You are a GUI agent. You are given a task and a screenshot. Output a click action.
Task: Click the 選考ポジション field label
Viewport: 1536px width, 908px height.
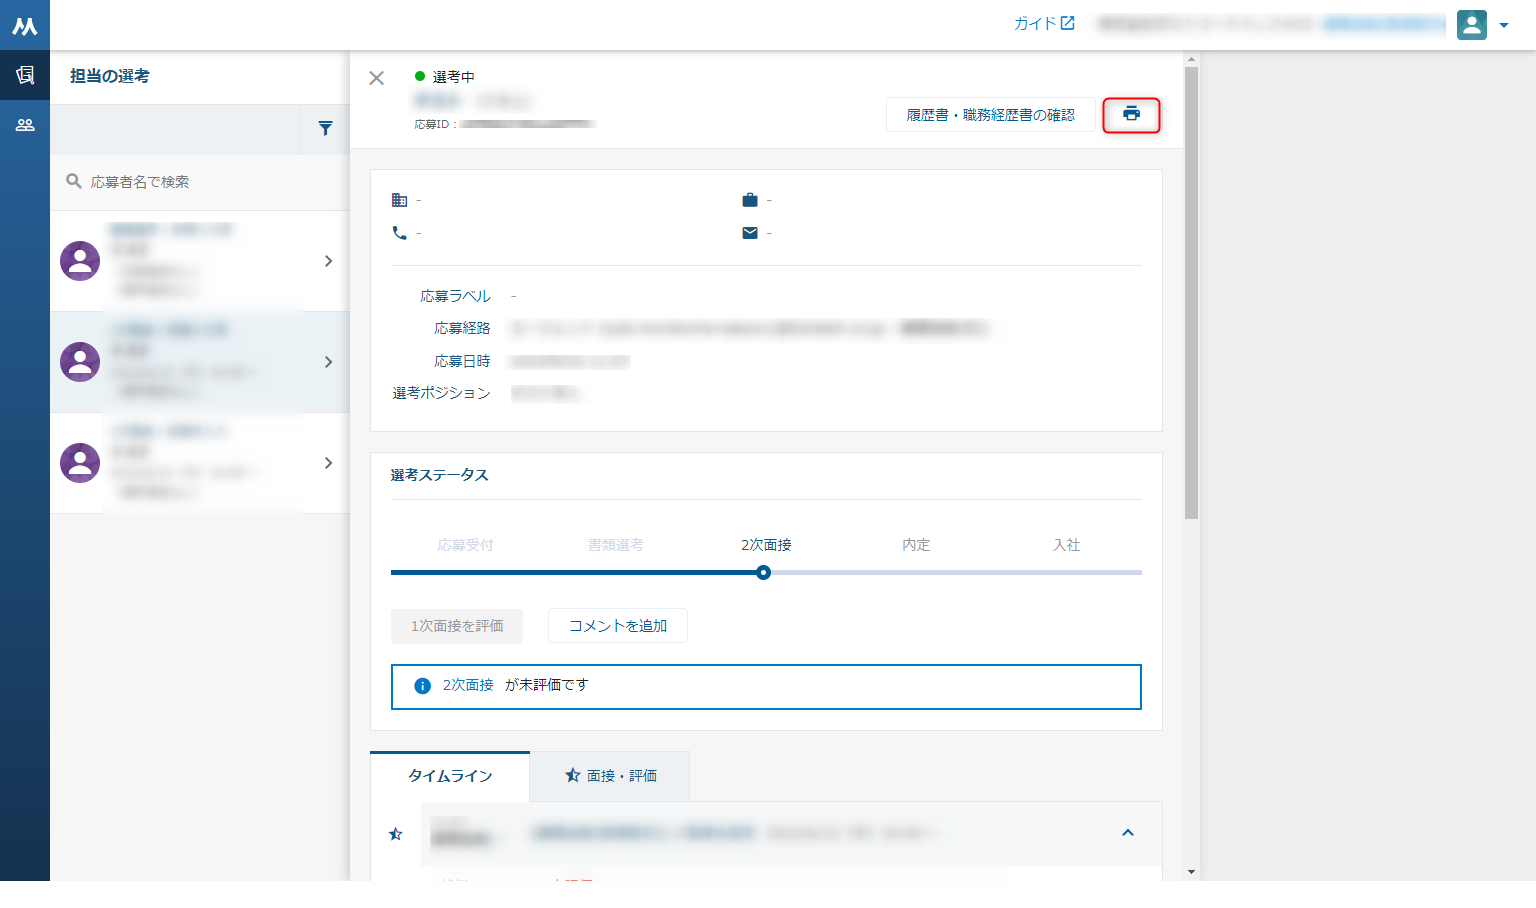(441, 393)
